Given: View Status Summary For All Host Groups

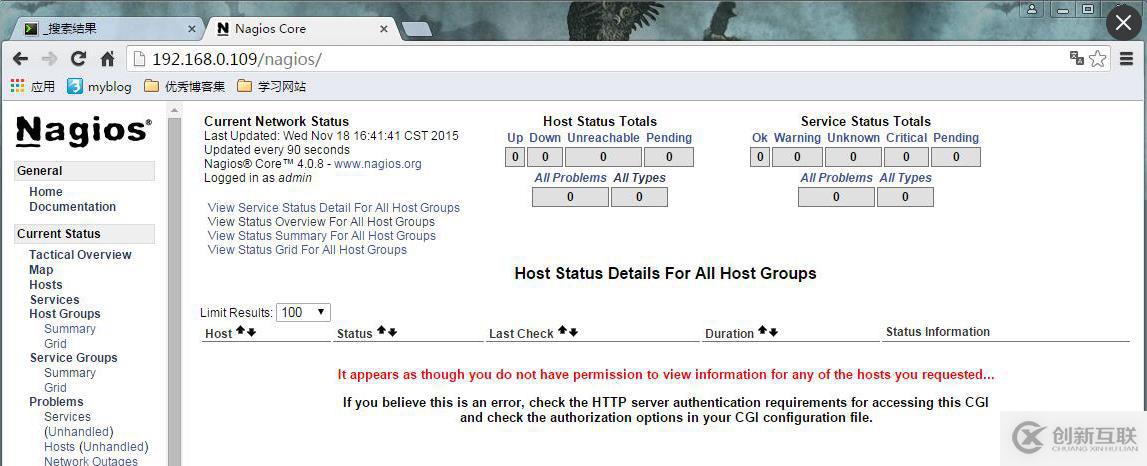Looking at the screenshot, I should click(x=322, y=236).
